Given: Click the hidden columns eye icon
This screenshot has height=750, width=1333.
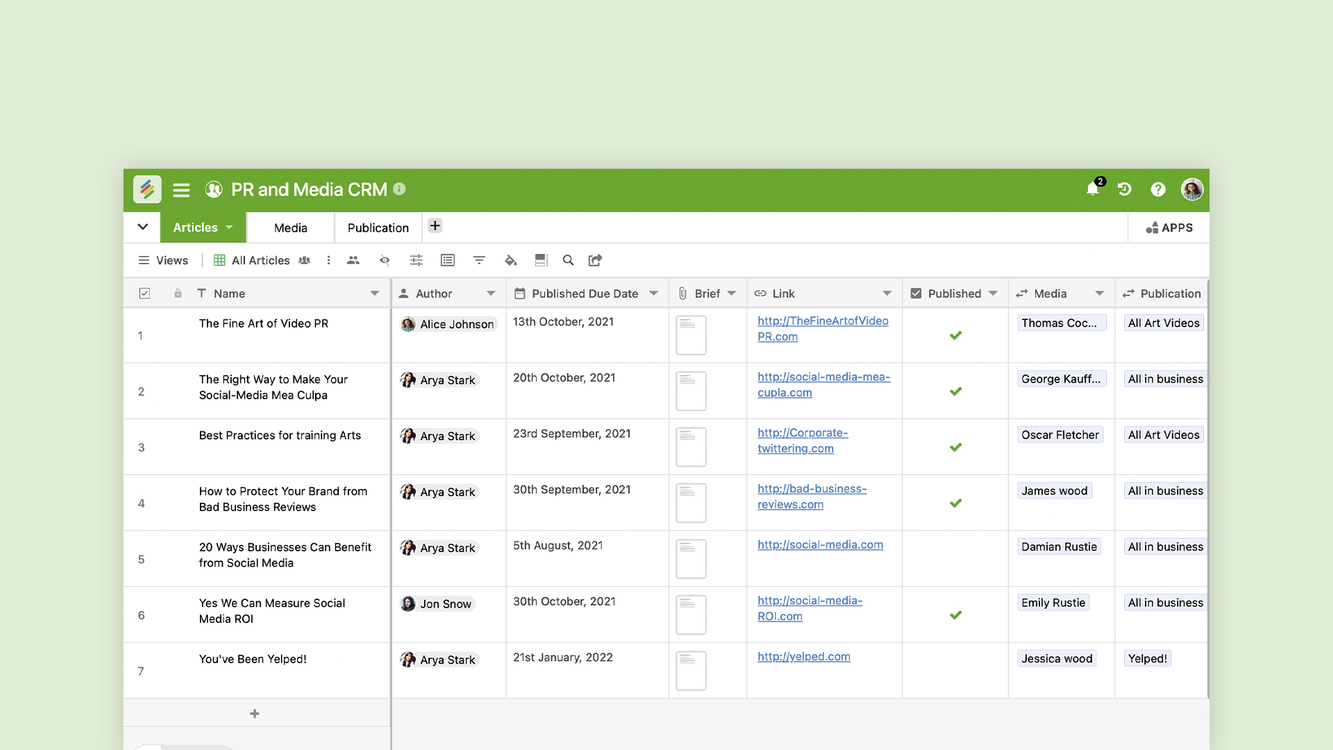Looking at the screenshot, I should tap(384, 260).
